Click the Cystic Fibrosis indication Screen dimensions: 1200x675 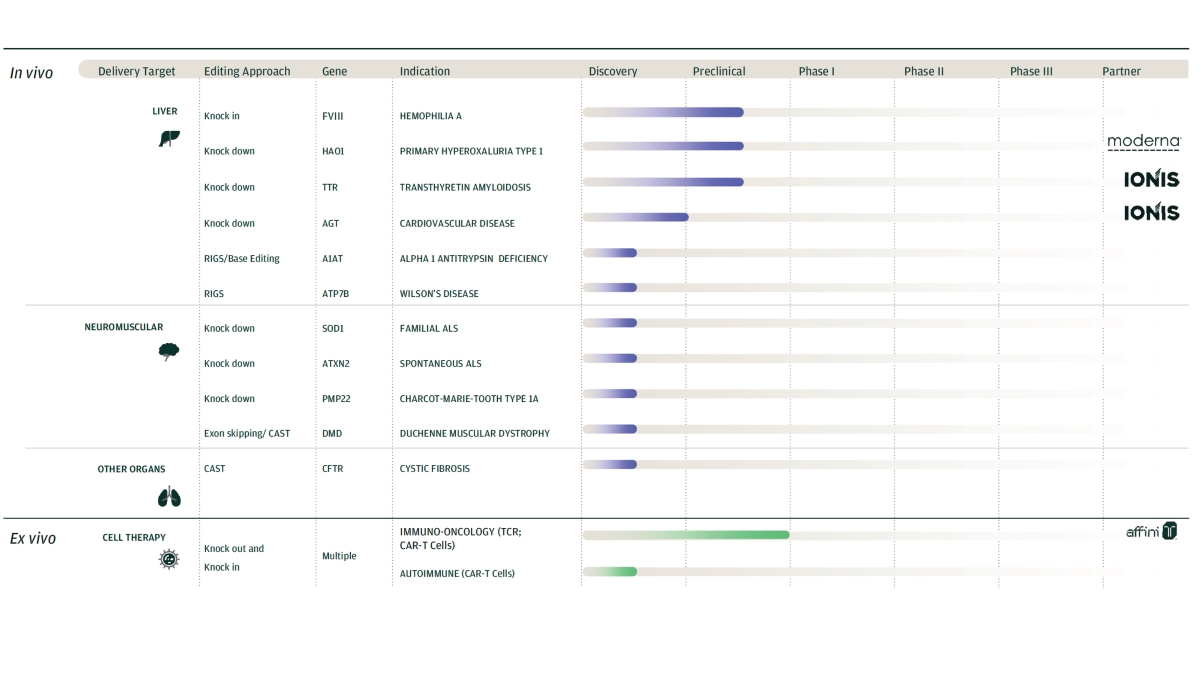[434, 469]
